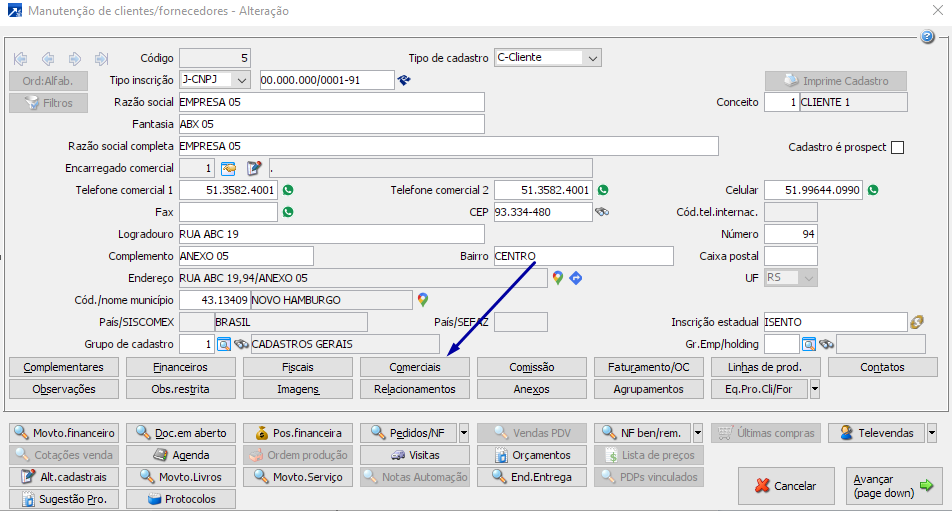Click the binoculars icon beside Gr.Emp/holding
This screenshot has height=511, width=952.
click(826, 344)
